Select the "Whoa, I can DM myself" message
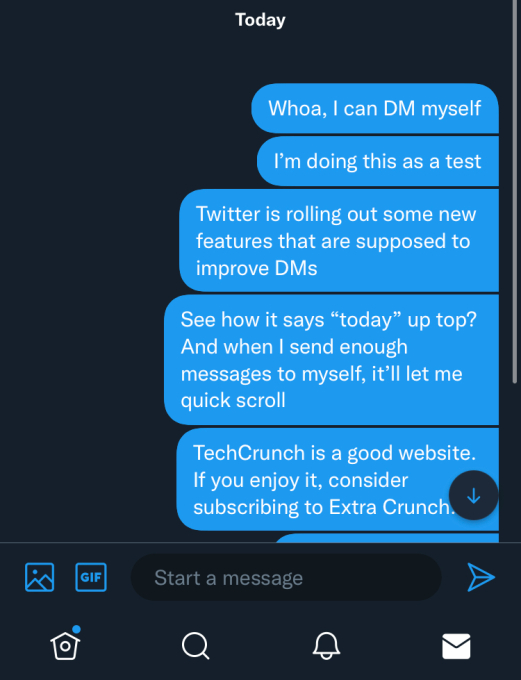Viewport: 521px width, 680px height. click(375, 108)
